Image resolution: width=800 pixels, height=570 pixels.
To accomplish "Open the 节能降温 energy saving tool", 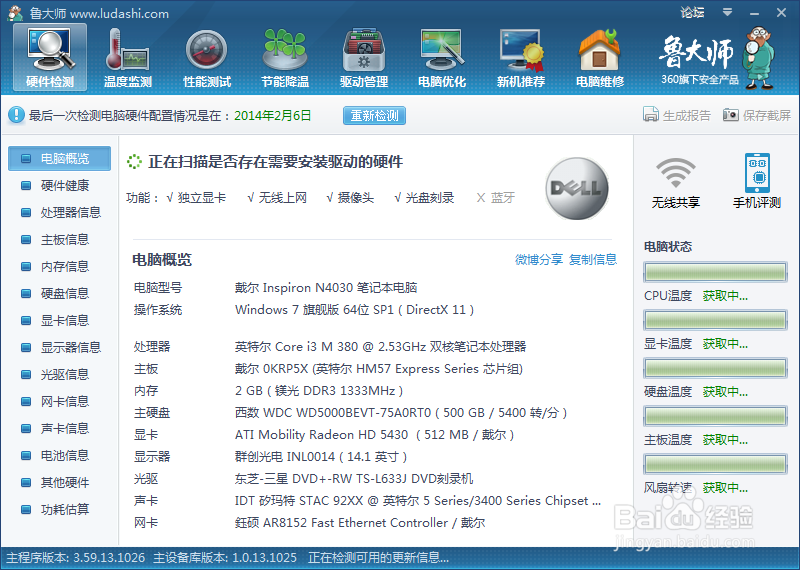I will click(285, 58).
